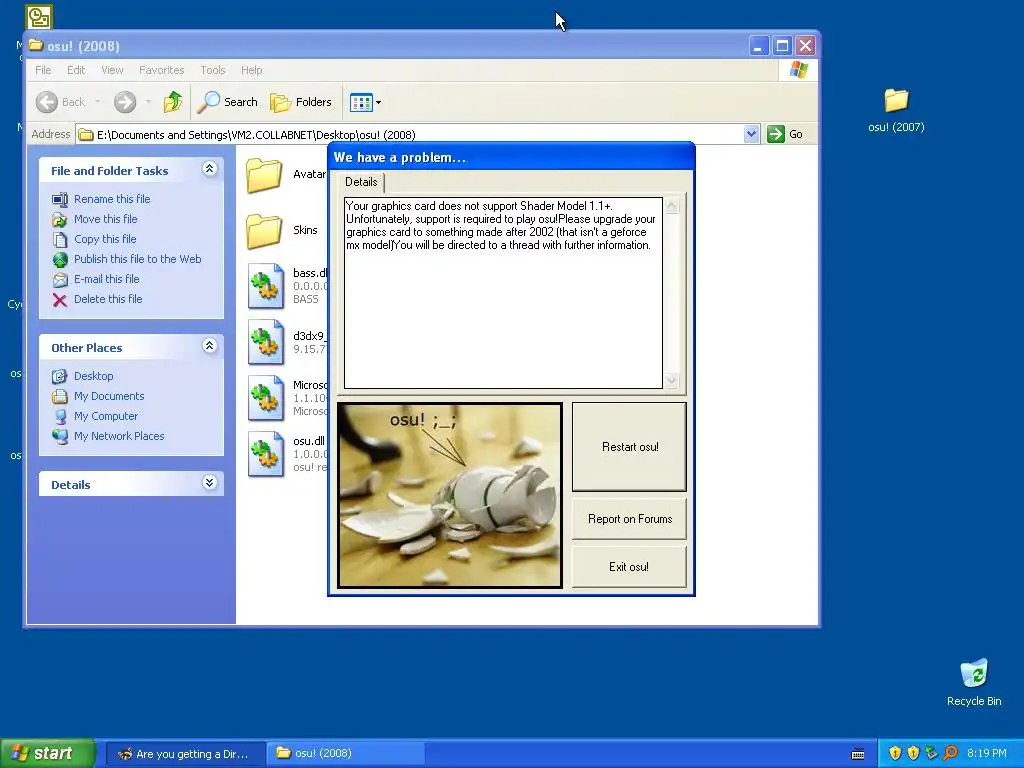Screen dimensions: 1024x768
Task: Click E-mail this file
Action: pos(106,279)
